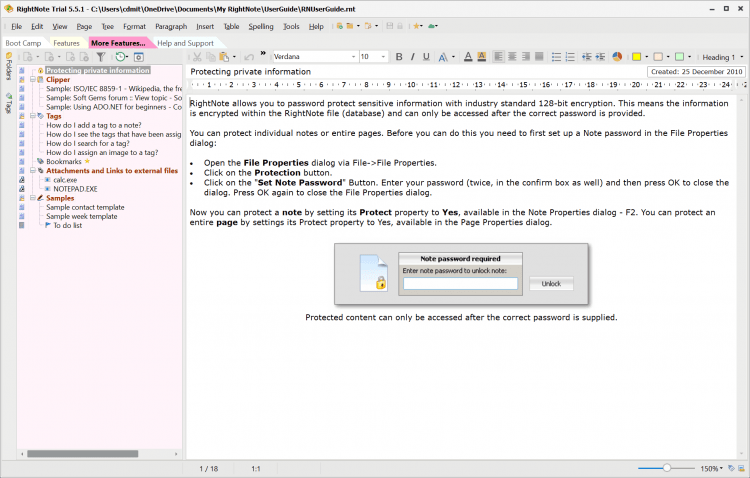Increase paragraph indent
The height and width of the screenshot is (478, 750).
[x=600, y=57]
